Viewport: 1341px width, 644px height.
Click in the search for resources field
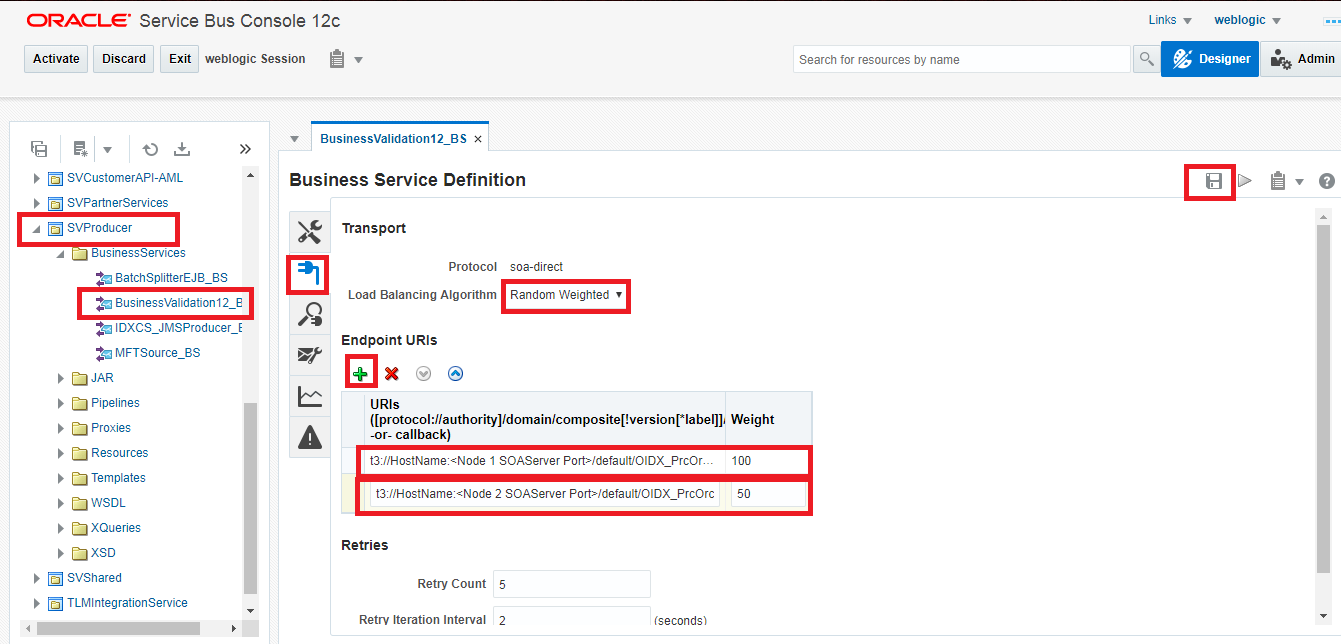coord(960,59)
